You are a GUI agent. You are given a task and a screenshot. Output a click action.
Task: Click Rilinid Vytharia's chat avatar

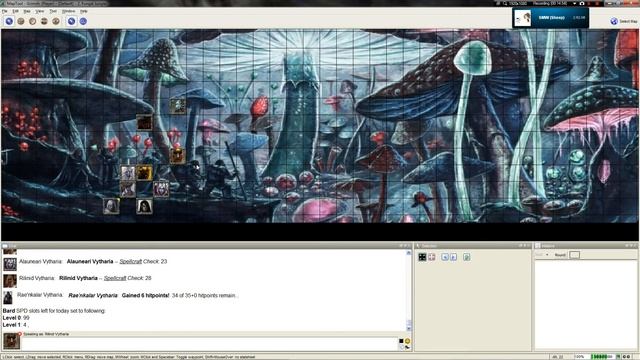[x=10, y=281]
